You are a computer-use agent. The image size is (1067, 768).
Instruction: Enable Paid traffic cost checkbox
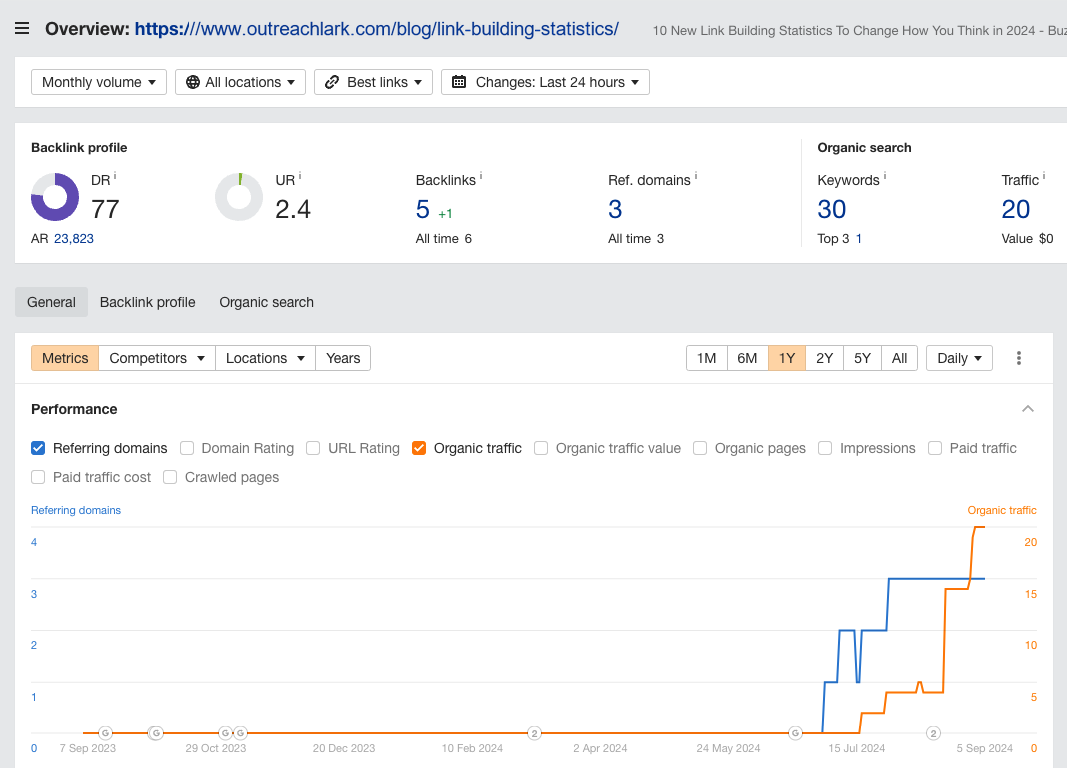tap(38, 478)
